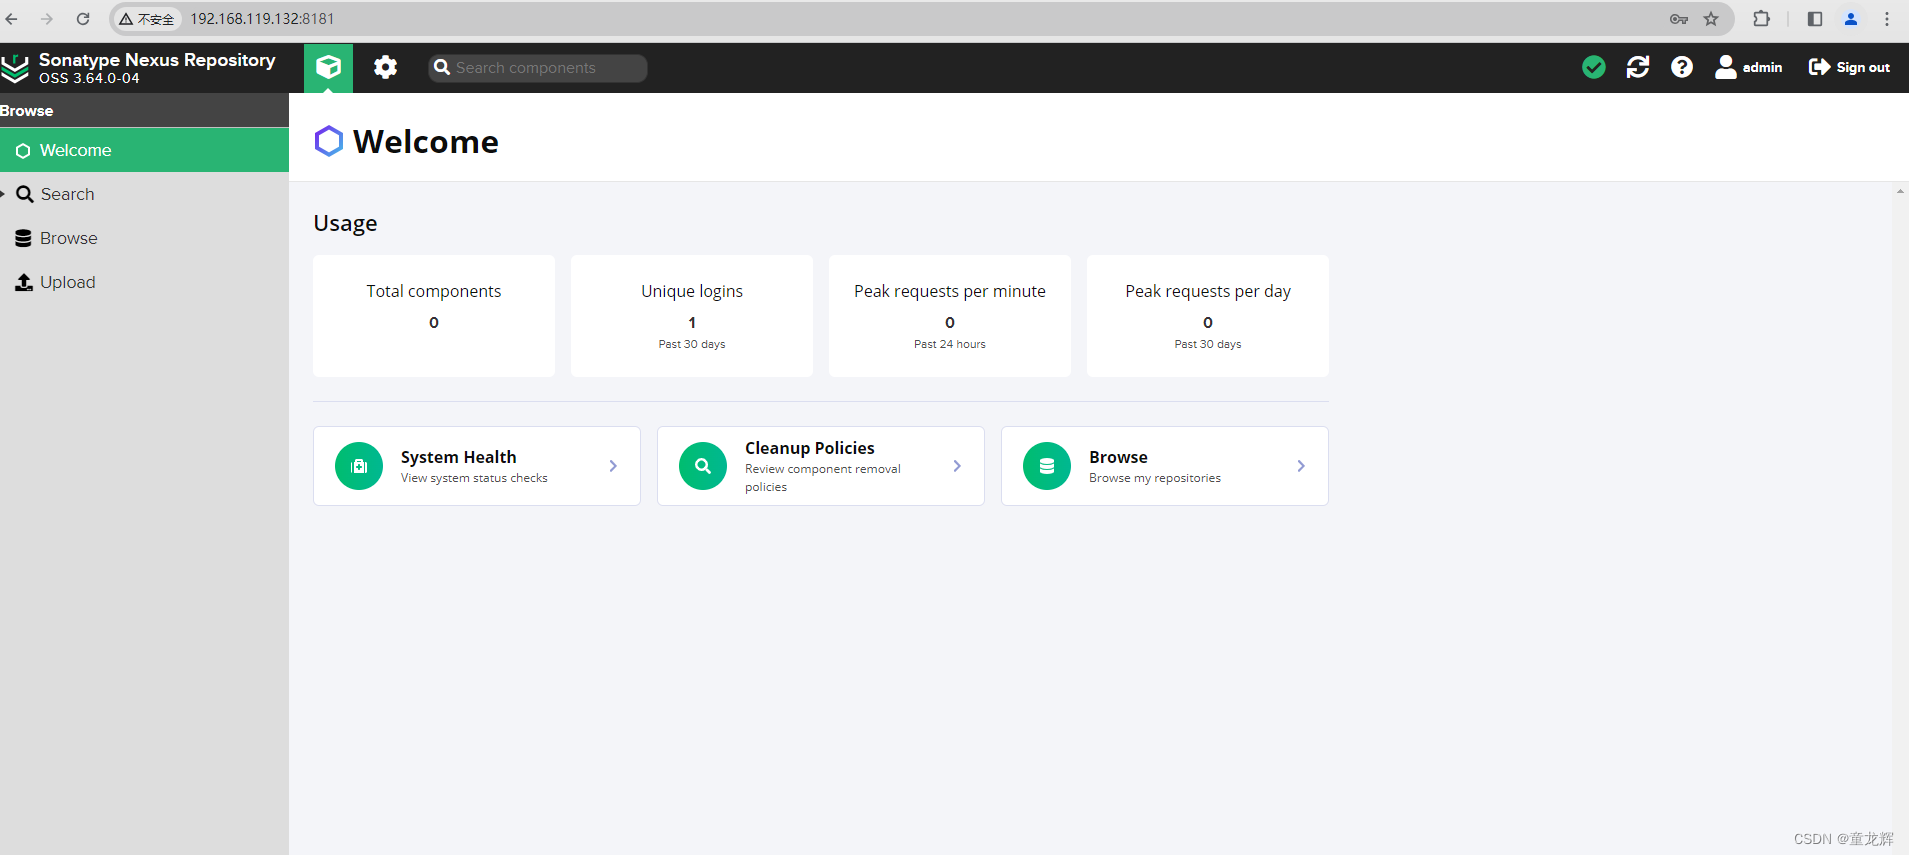
Task: Open the admin user account
Action: click(x=1748, y=67)
